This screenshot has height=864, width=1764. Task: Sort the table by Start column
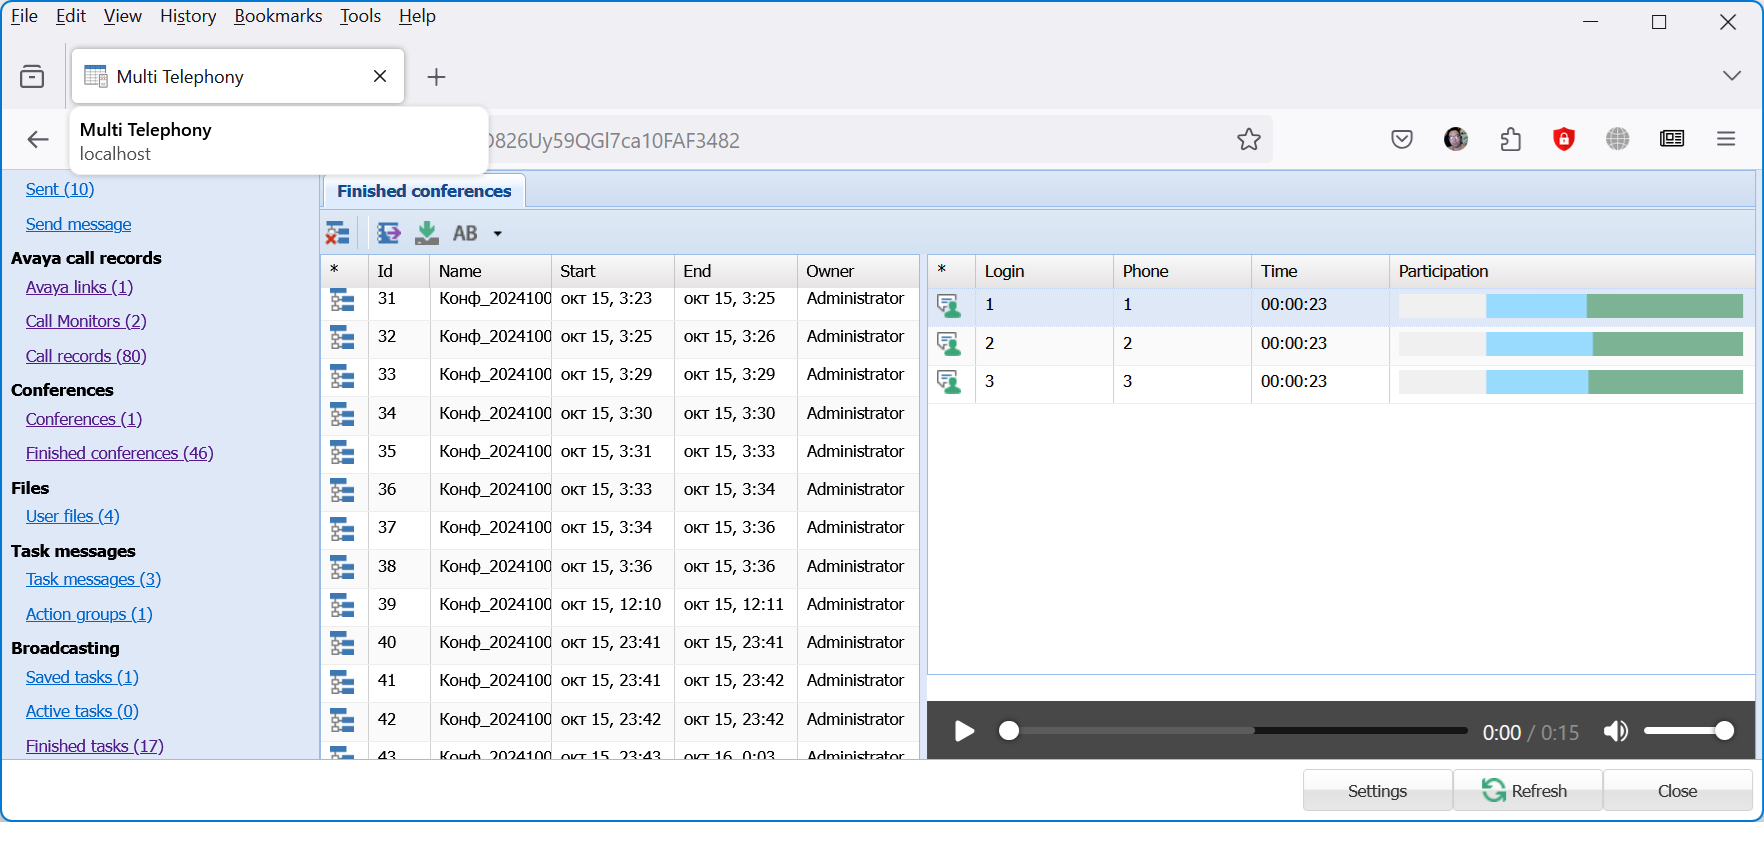coord(578,271)
